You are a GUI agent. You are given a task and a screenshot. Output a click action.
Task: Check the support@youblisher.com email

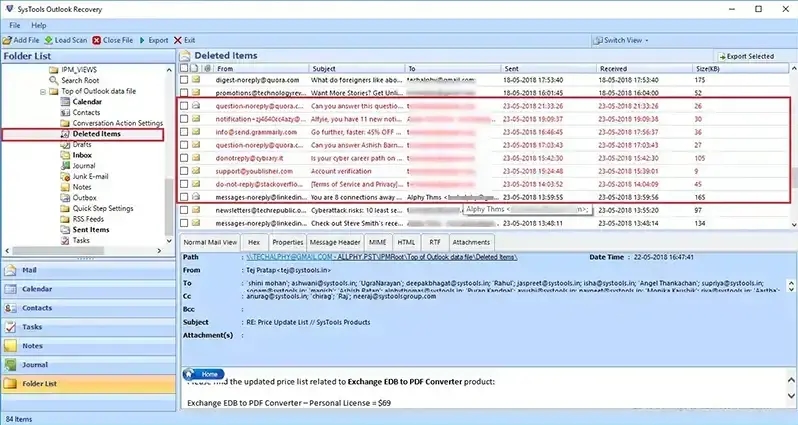(184, 172)
